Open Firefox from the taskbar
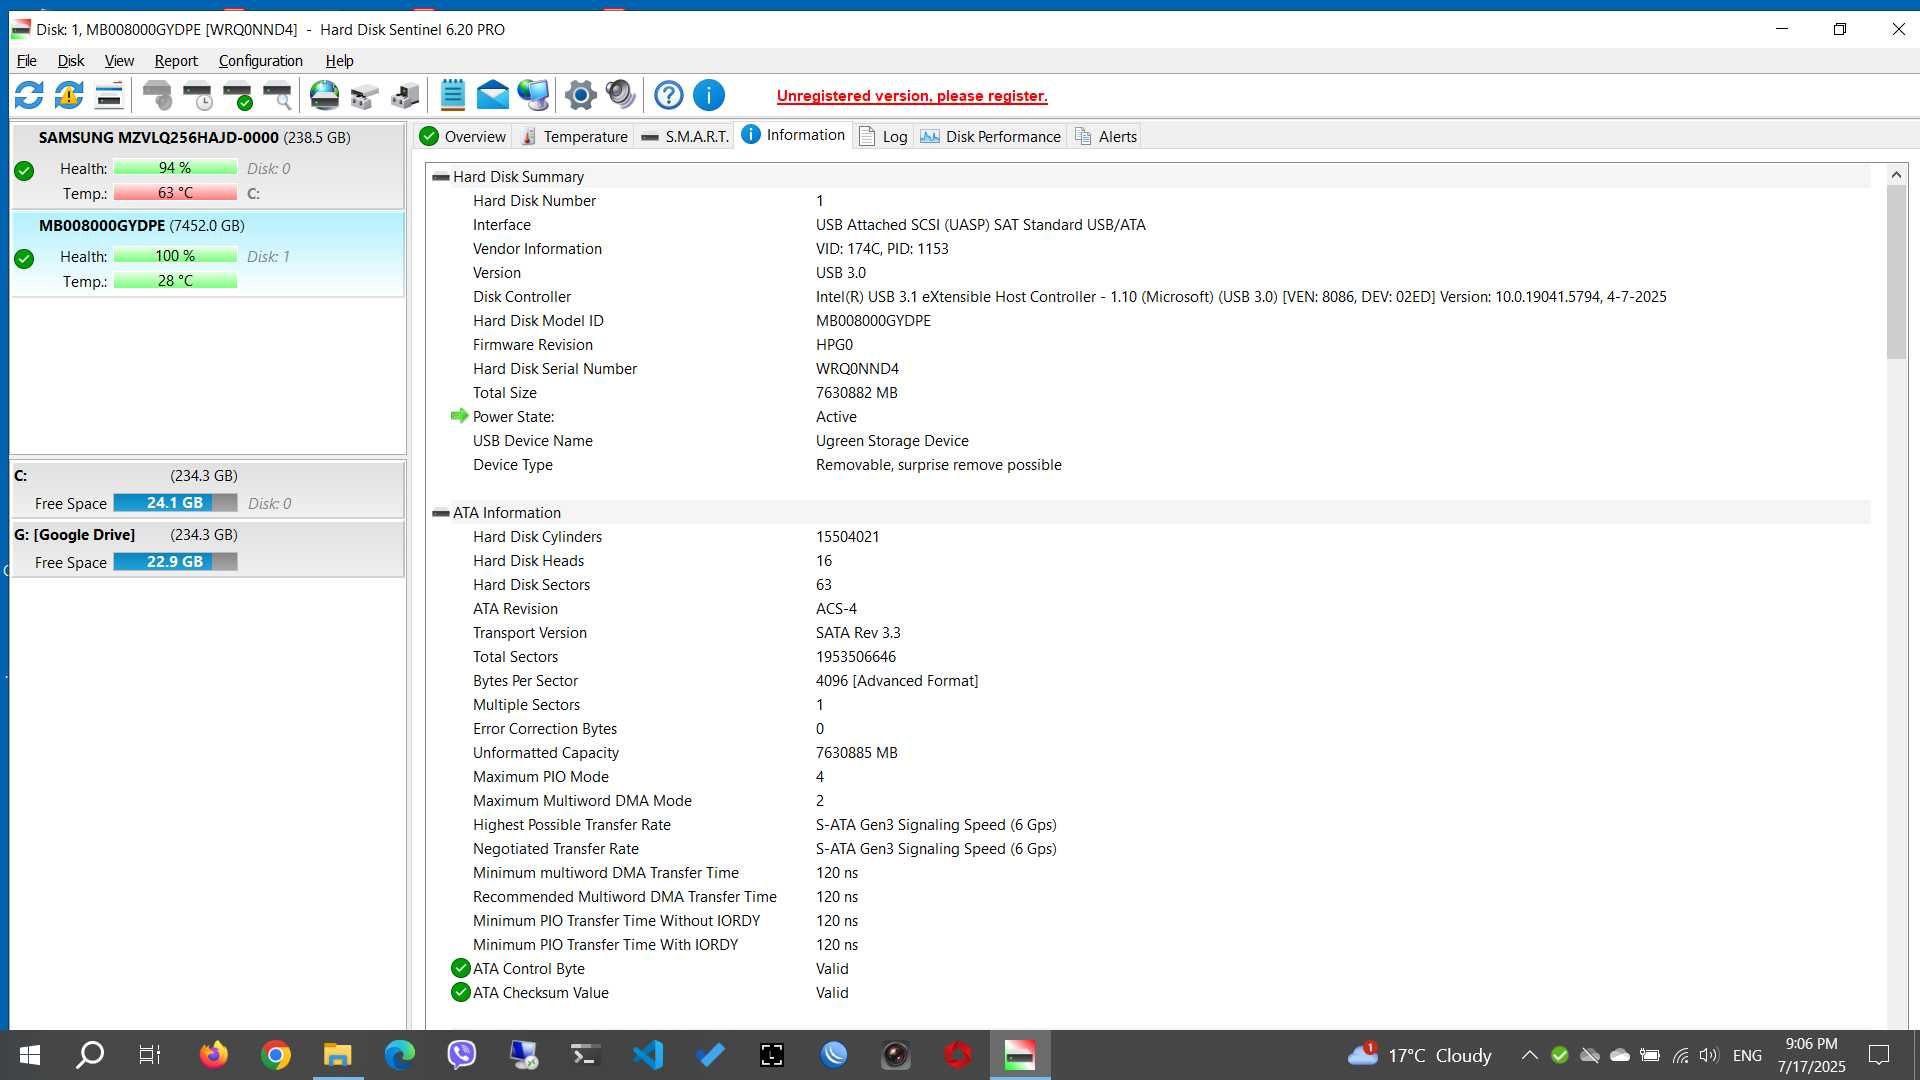Viewport: 1920px width, 1080px height. click(x=214, y=1055)
